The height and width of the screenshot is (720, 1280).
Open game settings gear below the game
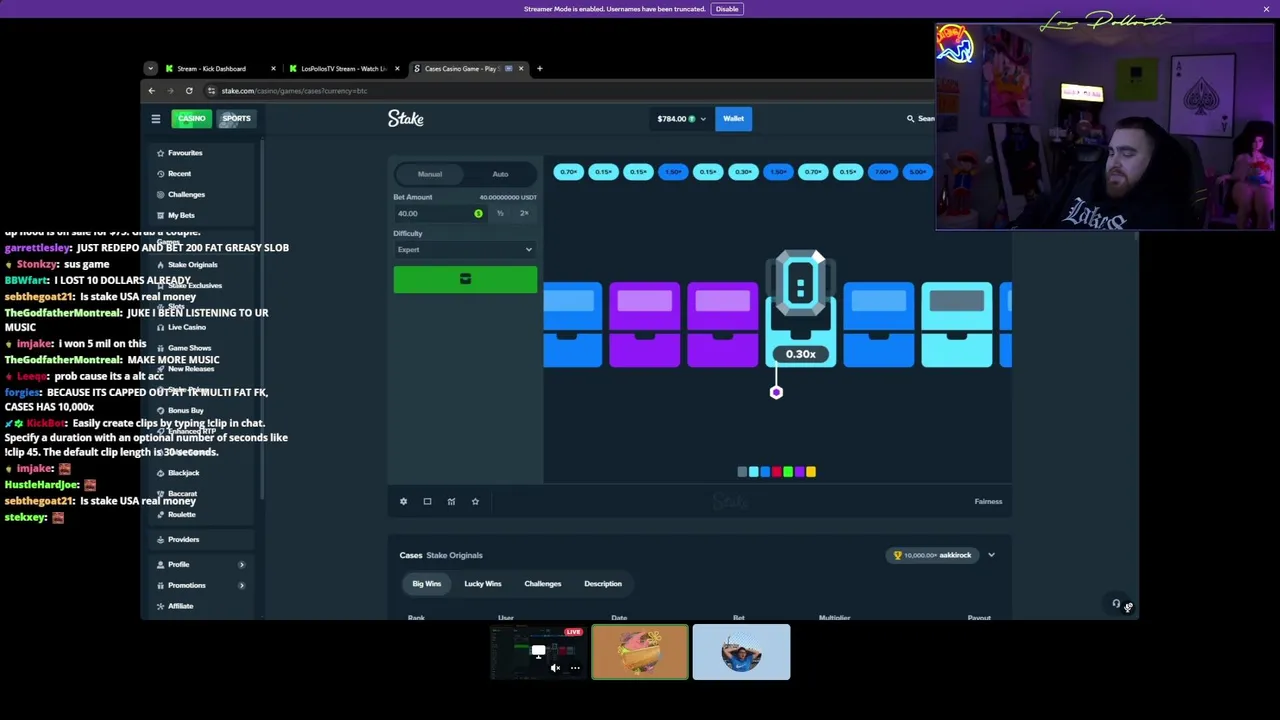coord(404,502)
